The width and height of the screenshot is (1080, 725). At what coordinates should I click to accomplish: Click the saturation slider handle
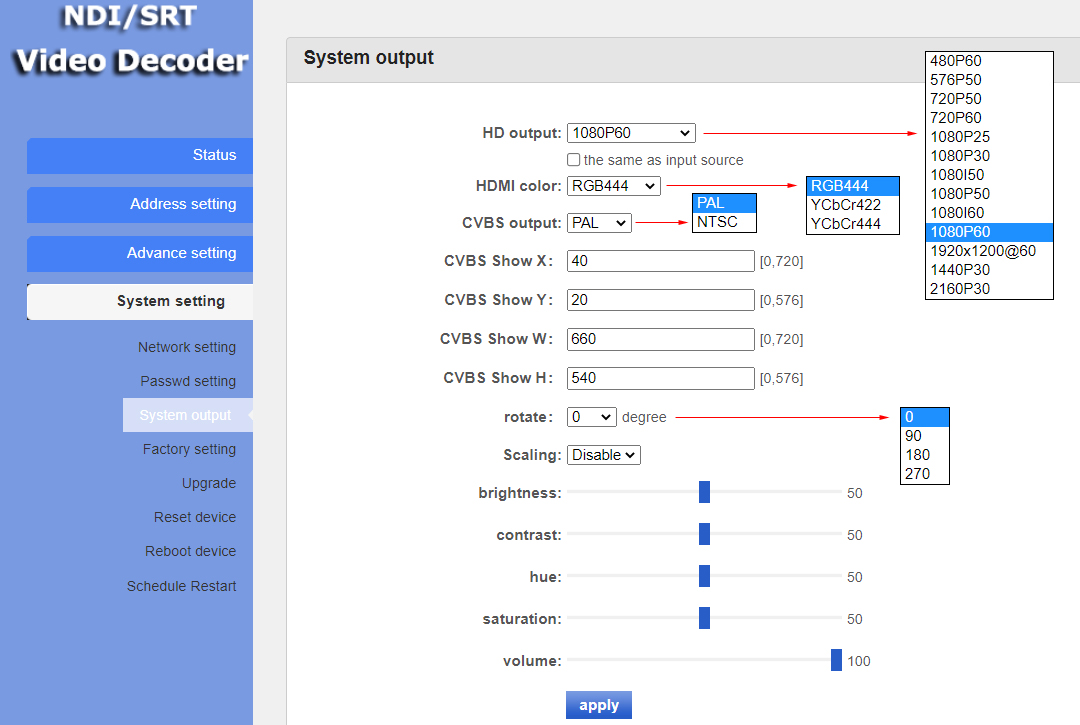coord(704,618)
